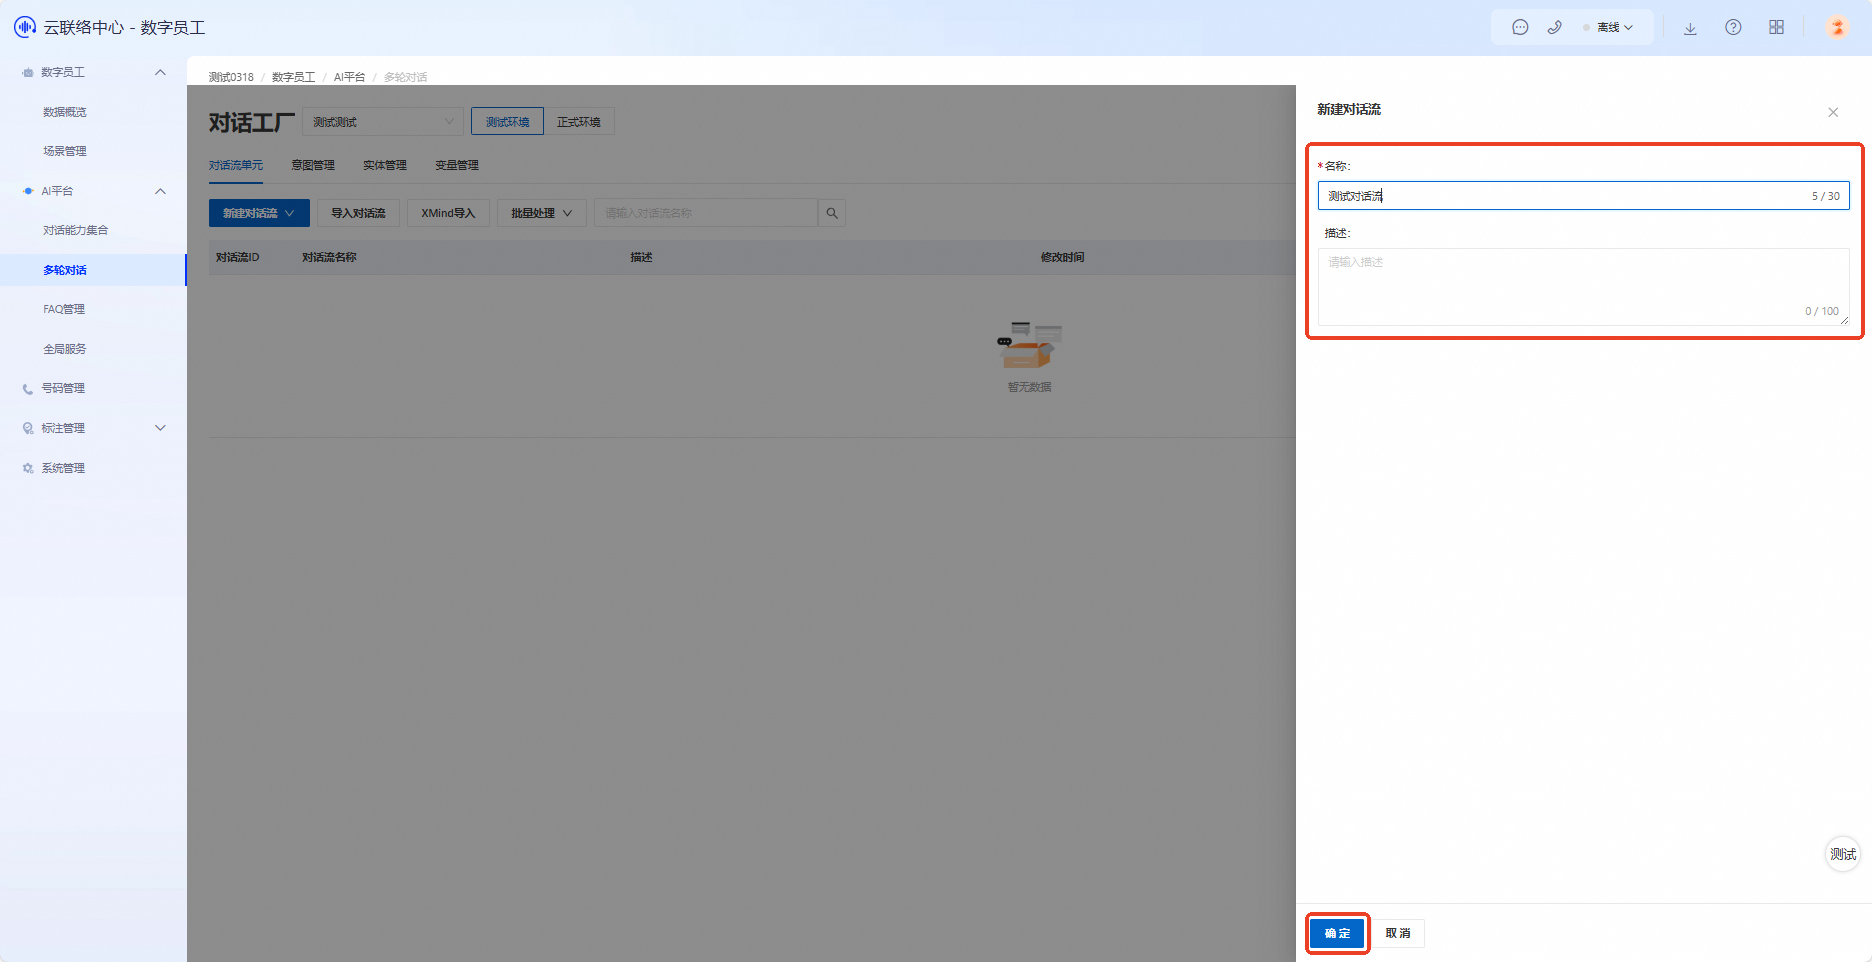Screen dimensions: 1872x962
Task: Click the 号码管理 phone icon
Action: [28, 389]
